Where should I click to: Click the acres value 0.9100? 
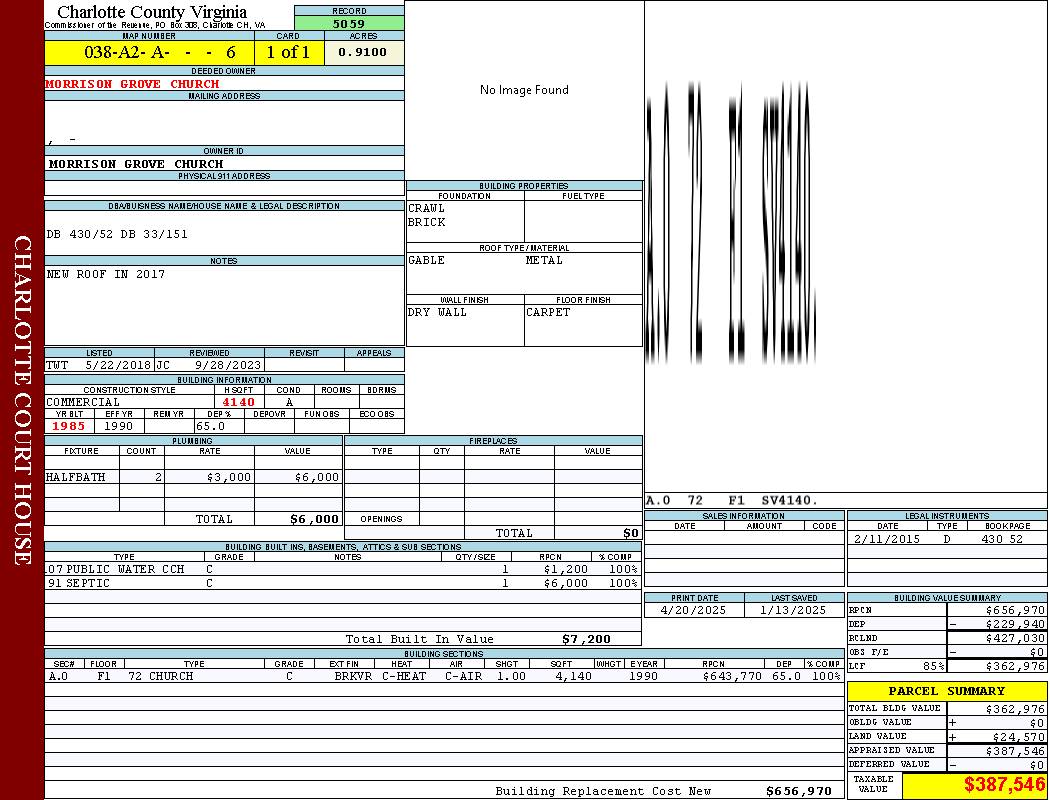(x=363, y=53)
